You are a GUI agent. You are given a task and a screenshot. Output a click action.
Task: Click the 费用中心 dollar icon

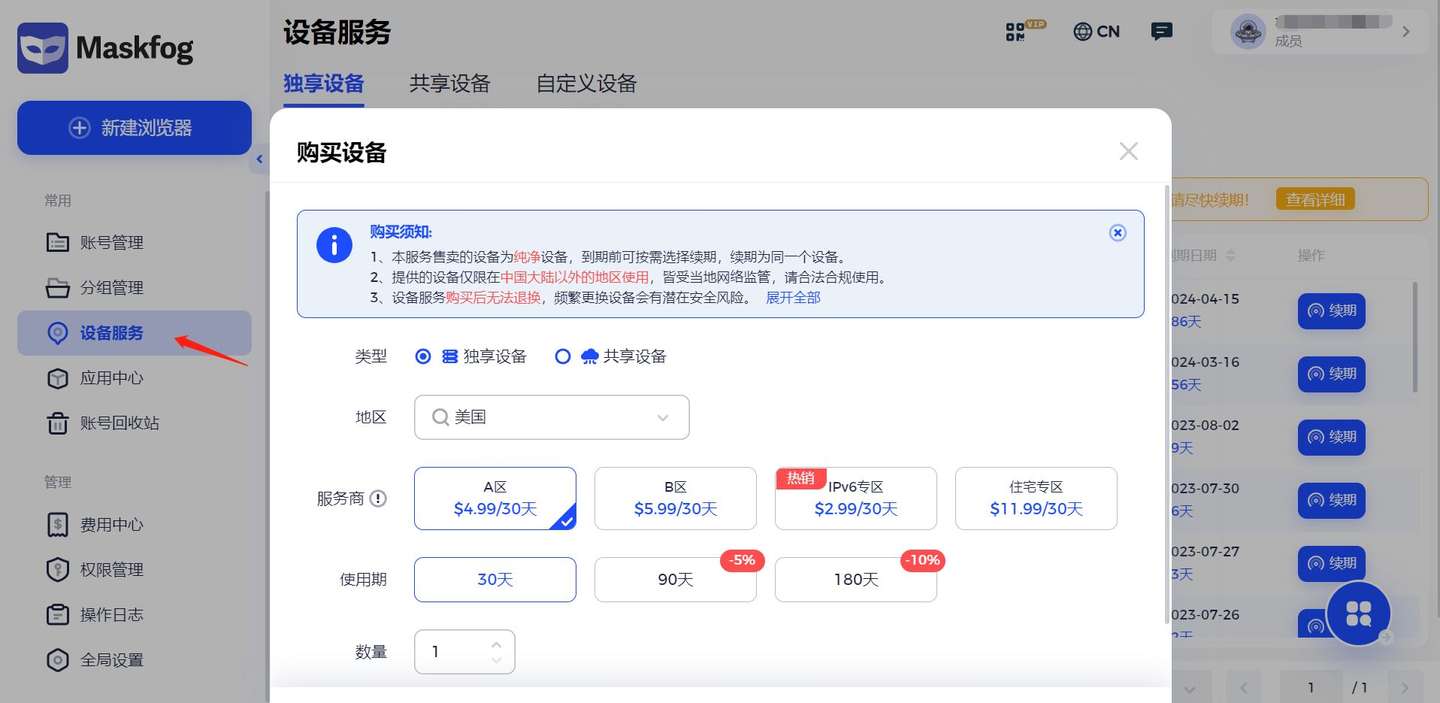(58, 524)
